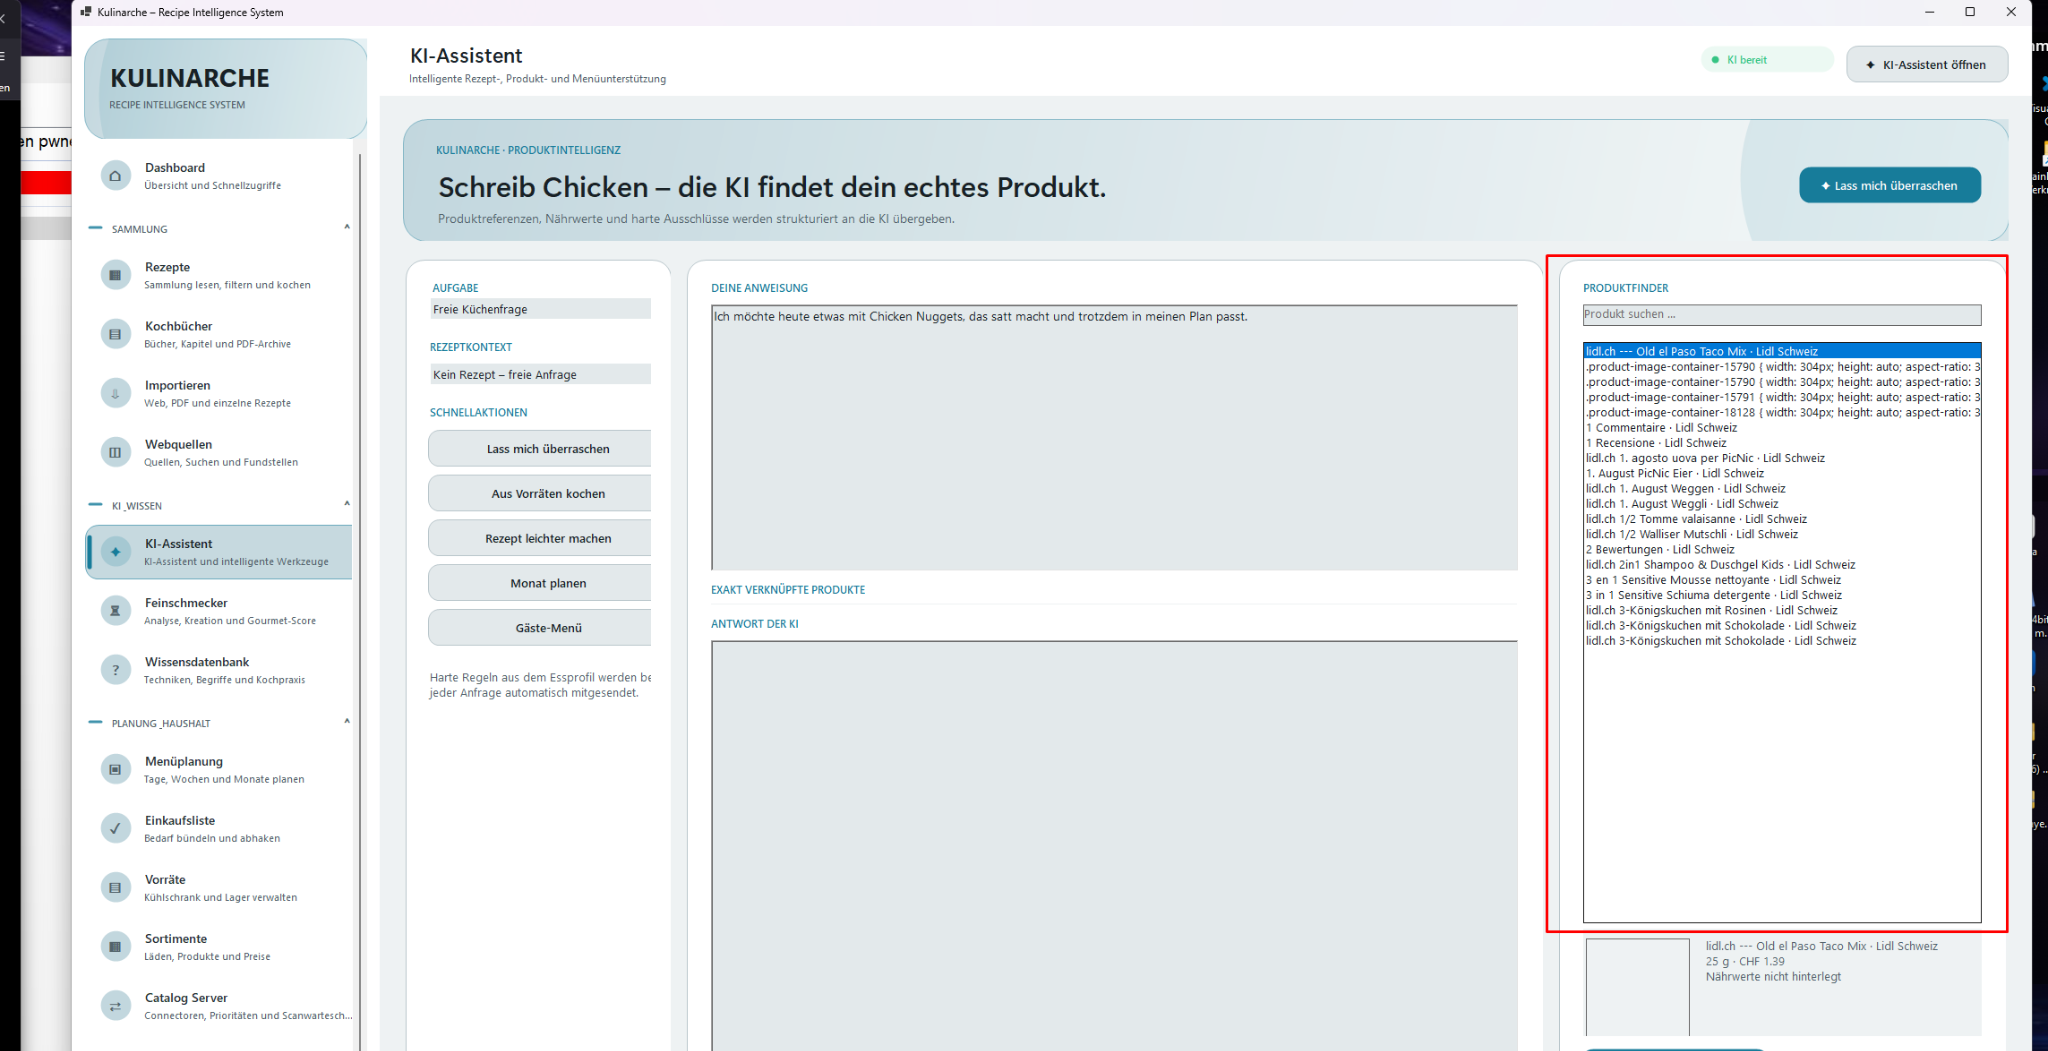
Task: Select the KI-Assistent sparkle icon in sidebar
Action: [x=115, y=552]
